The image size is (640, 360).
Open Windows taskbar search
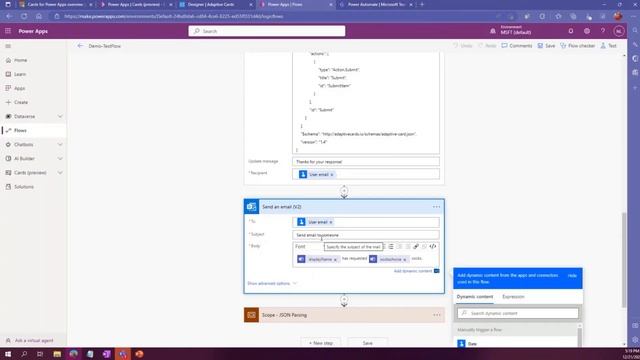24,354
